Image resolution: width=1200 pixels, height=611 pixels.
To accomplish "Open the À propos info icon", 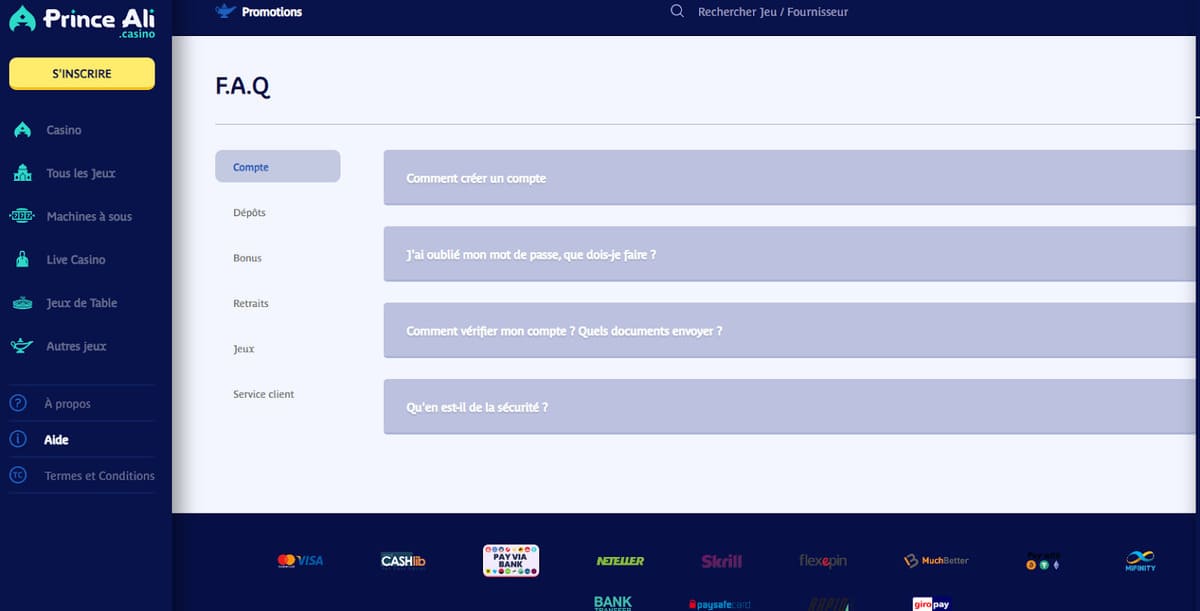I will [x=20, y=402].
